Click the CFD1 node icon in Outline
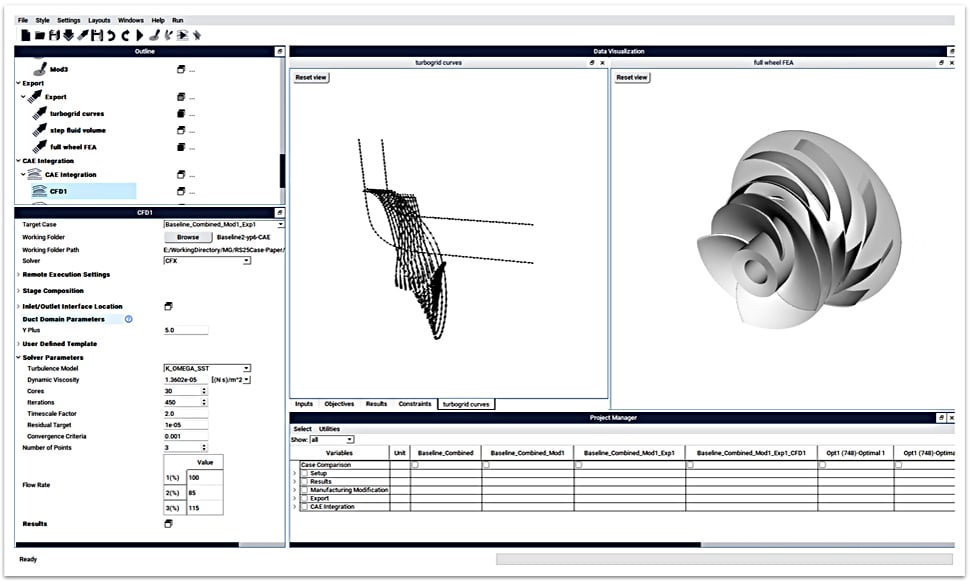This screenshot has height=582, width=973. [39, 190]
